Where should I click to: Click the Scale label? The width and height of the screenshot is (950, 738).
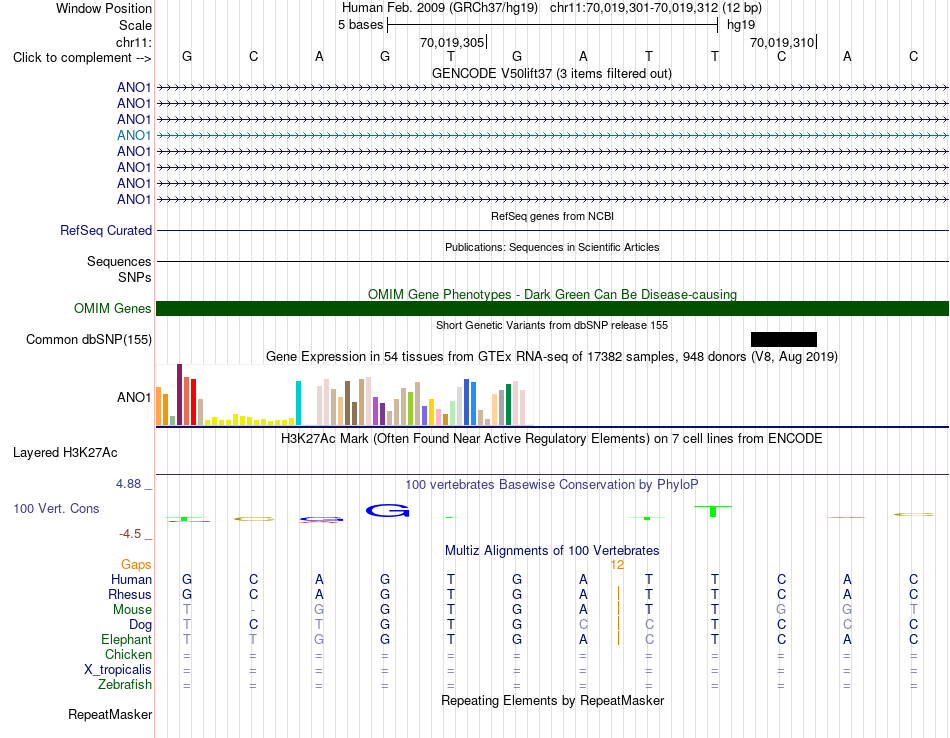pyautogui.click(x=135, y=25)
